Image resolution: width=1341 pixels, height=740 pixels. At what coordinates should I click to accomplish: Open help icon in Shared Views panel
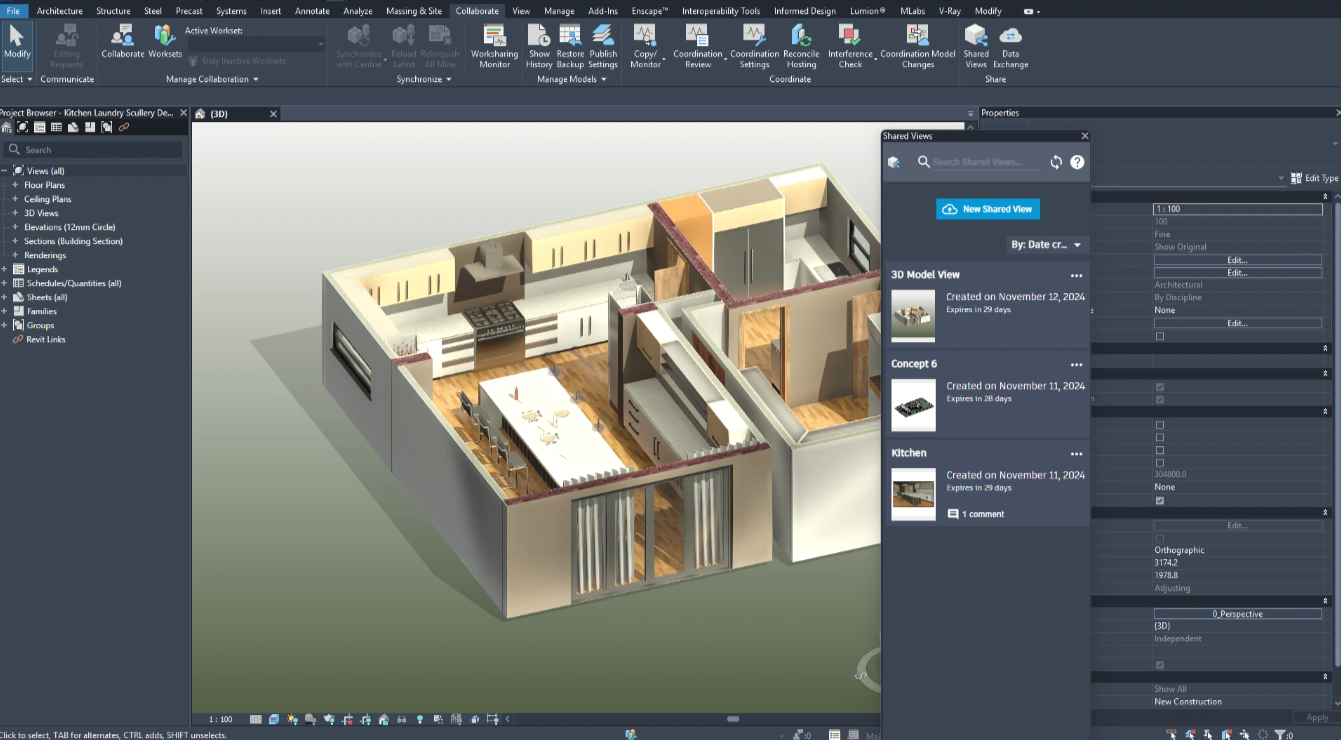click(x=1077, y=162)
